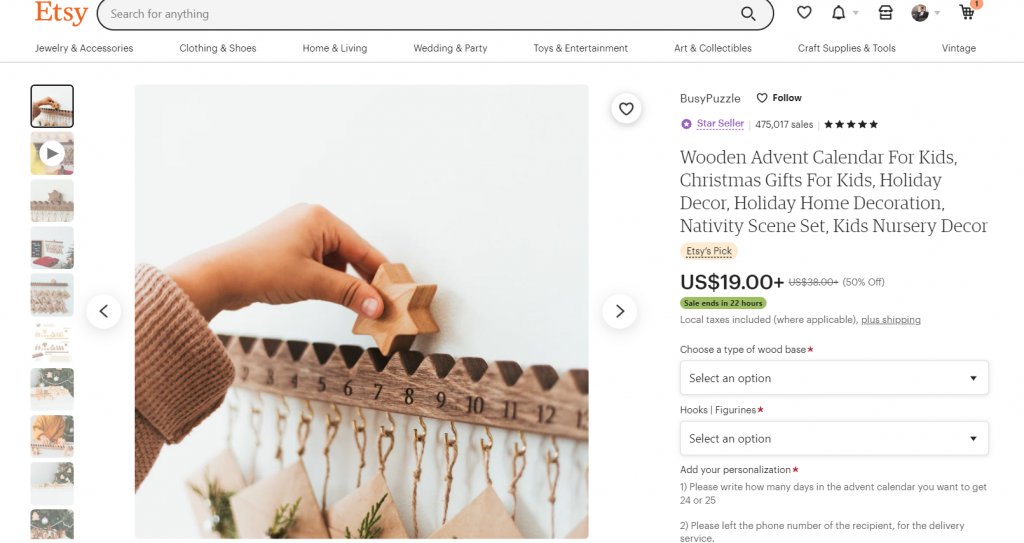Click the Etsy logo

[61, 13]
